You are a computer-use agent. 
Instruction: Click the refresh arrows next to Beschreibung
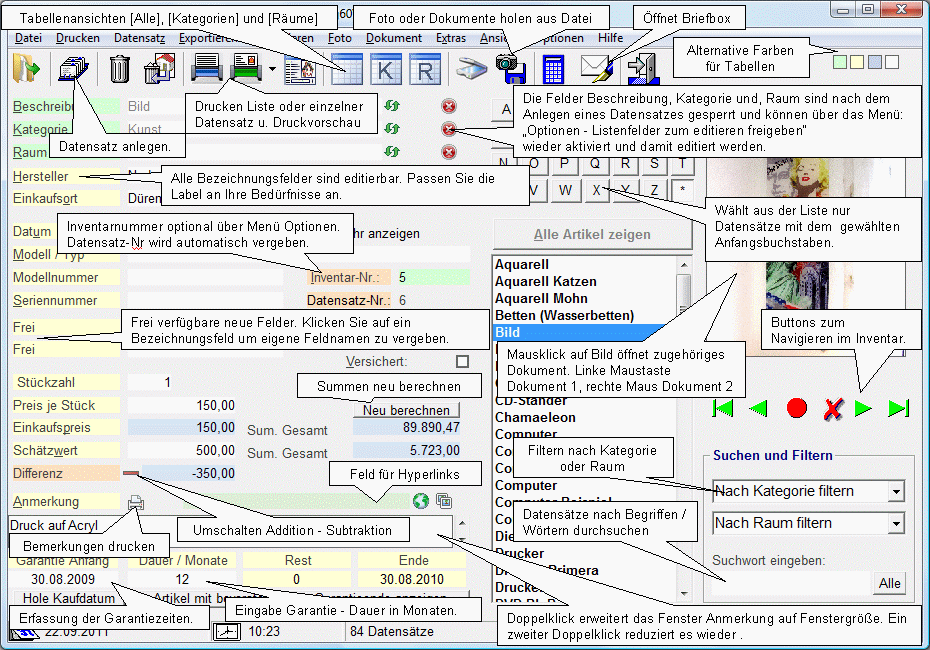click(392, 106)
